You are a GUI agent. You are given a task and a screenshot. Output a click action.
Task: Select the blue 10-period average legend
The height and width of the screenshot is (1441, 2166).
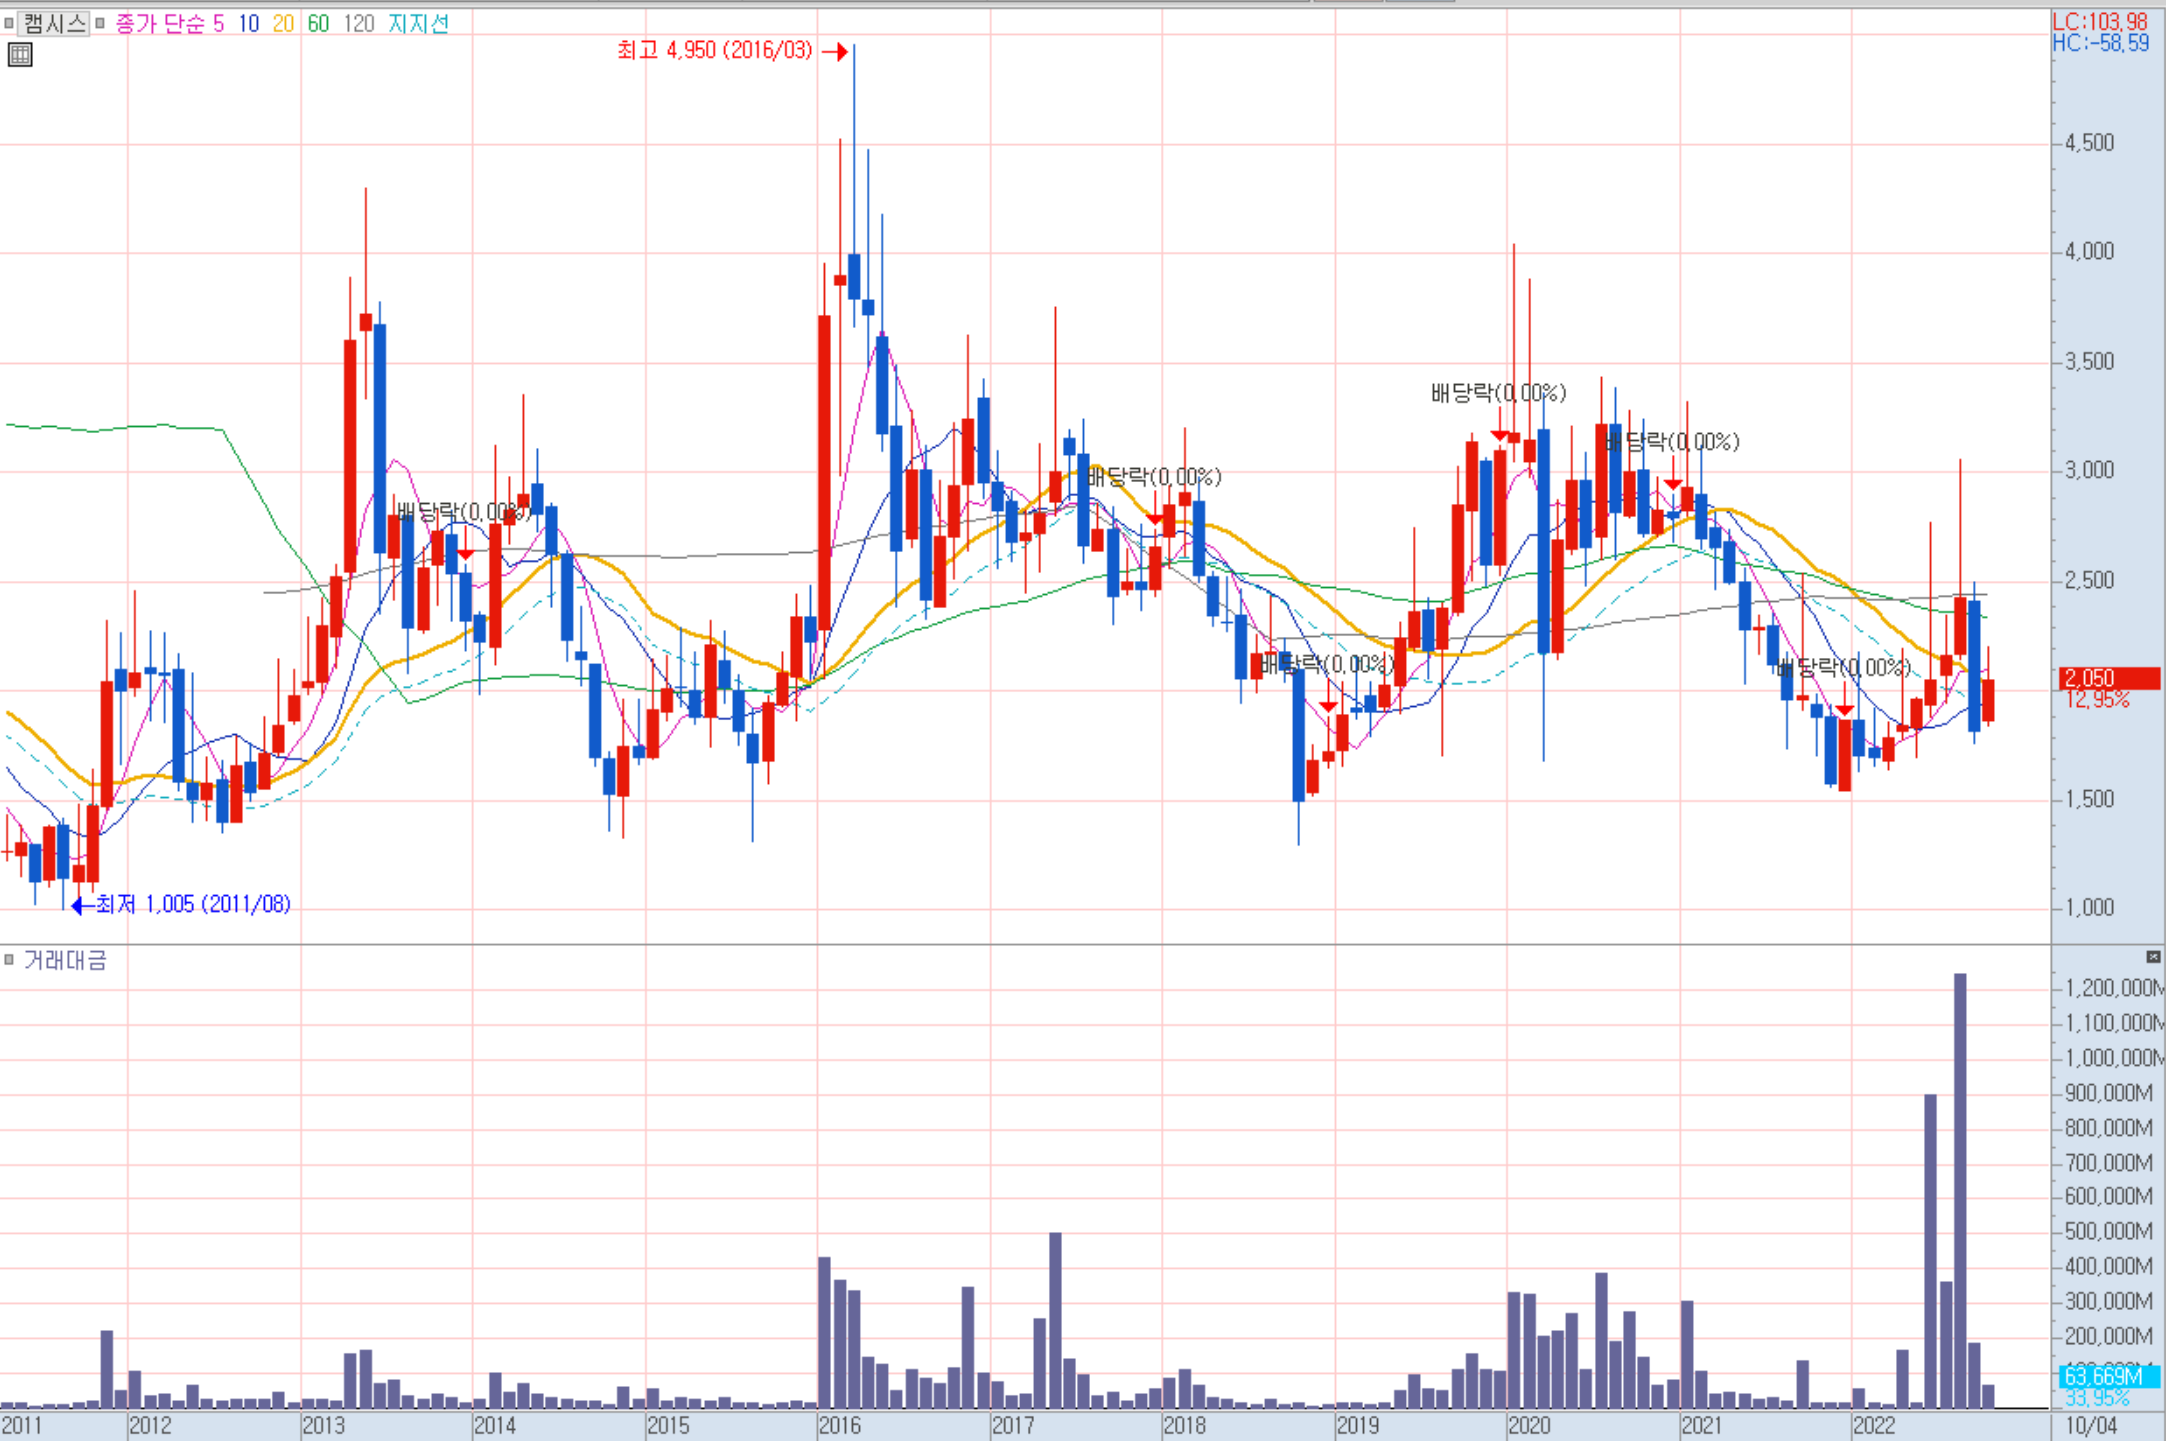click(x=248, y=23)
